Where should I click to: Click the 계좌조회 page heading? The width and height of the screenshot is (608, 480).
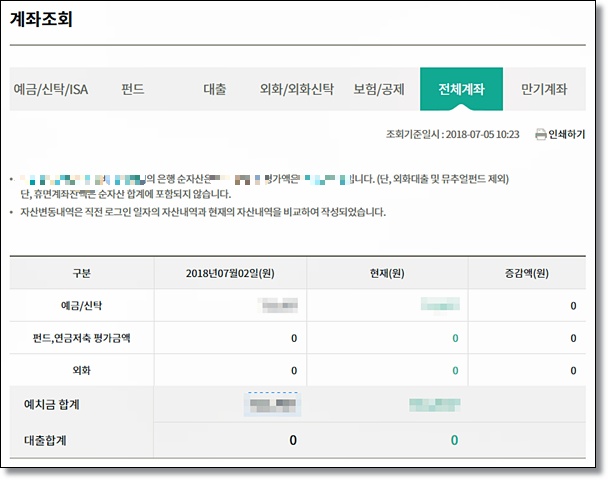(41, 19)
